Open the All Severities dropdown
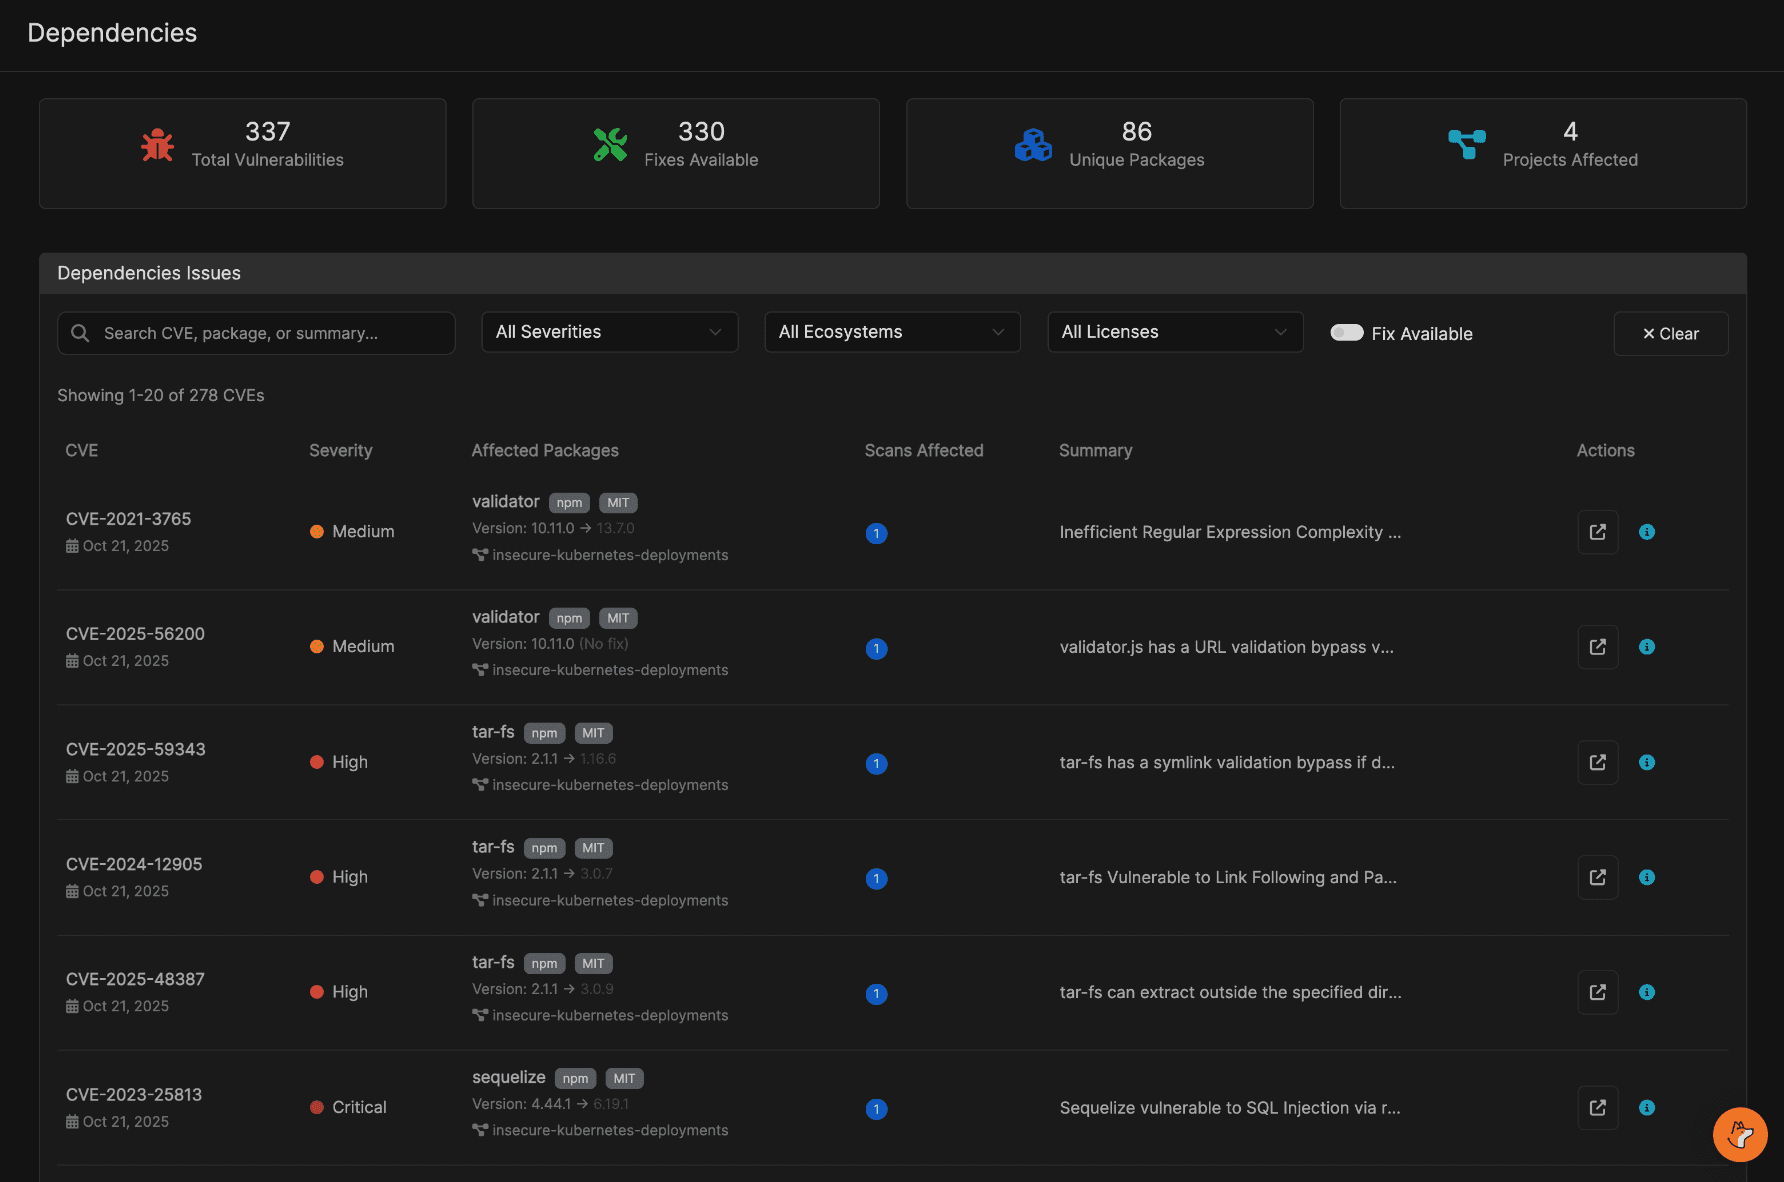 tap(609, 332)
